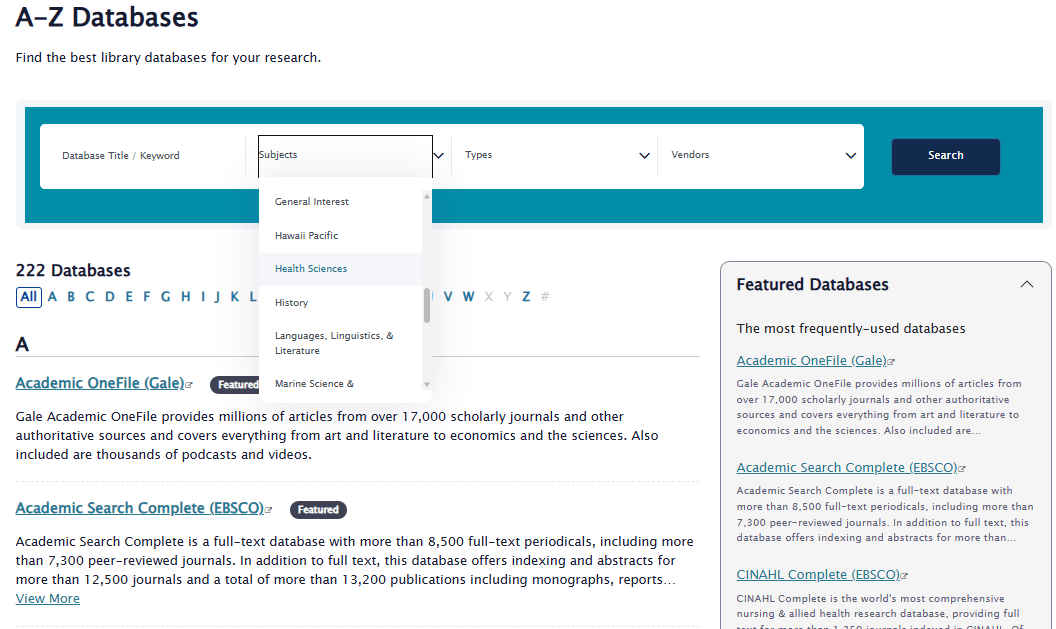1056x629 pixels.
Task: Filter databases by letter K
Action: (x=234, y=296)
